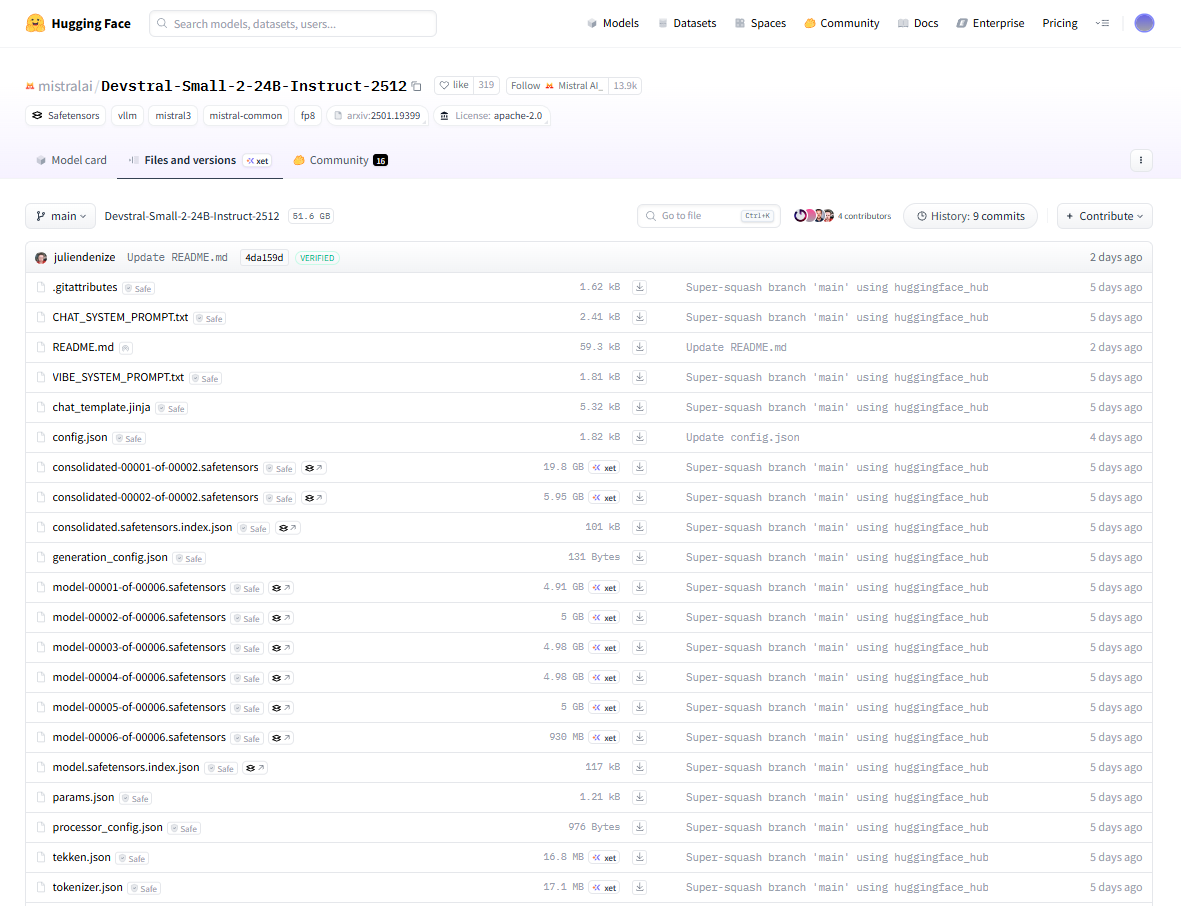Screen dimensions: 1181x906
Task: Download model-00006-of-00006.safetensors file
Action: click(639, 737)
